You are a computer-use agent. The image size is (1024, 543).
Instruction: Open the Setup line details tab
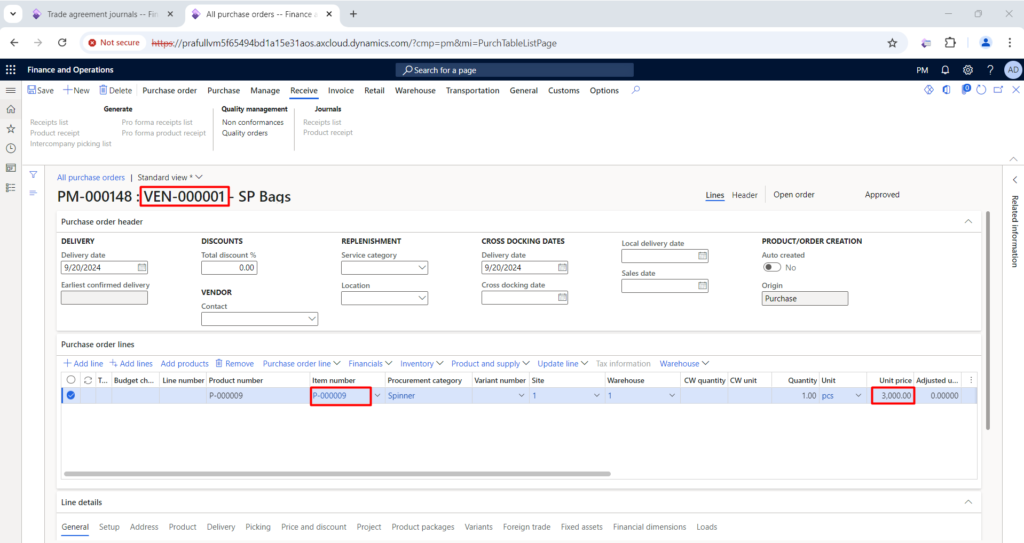109,527
